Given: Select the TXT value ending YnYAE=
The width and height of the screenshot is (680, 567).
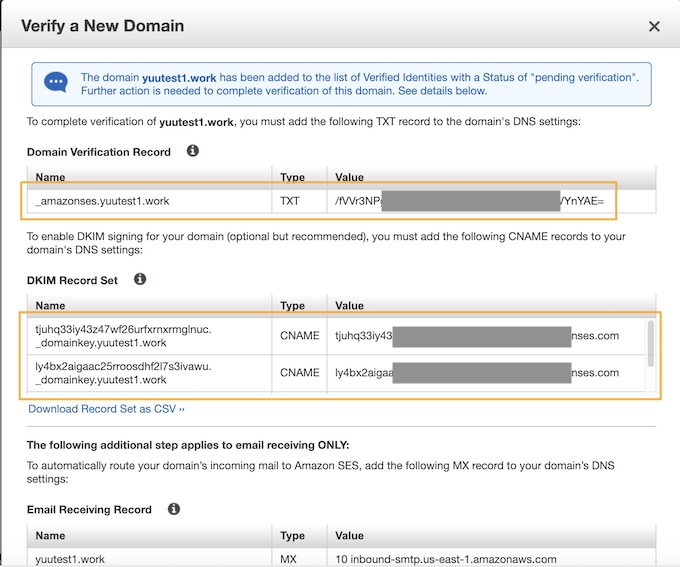Looking at the screenshot, I should (469, 201).
